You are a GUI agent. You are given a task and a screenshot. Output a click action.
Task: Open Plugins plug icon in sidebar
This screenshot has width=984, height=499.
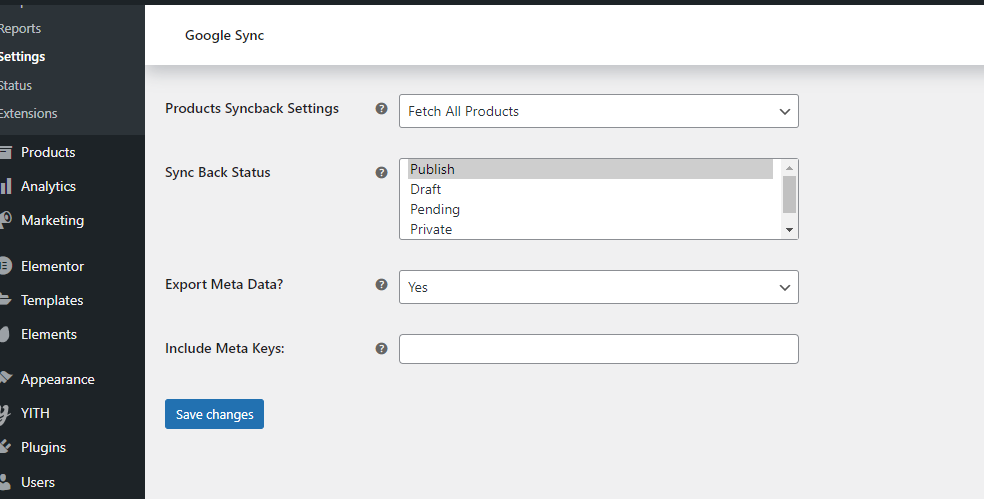[6, 446]
